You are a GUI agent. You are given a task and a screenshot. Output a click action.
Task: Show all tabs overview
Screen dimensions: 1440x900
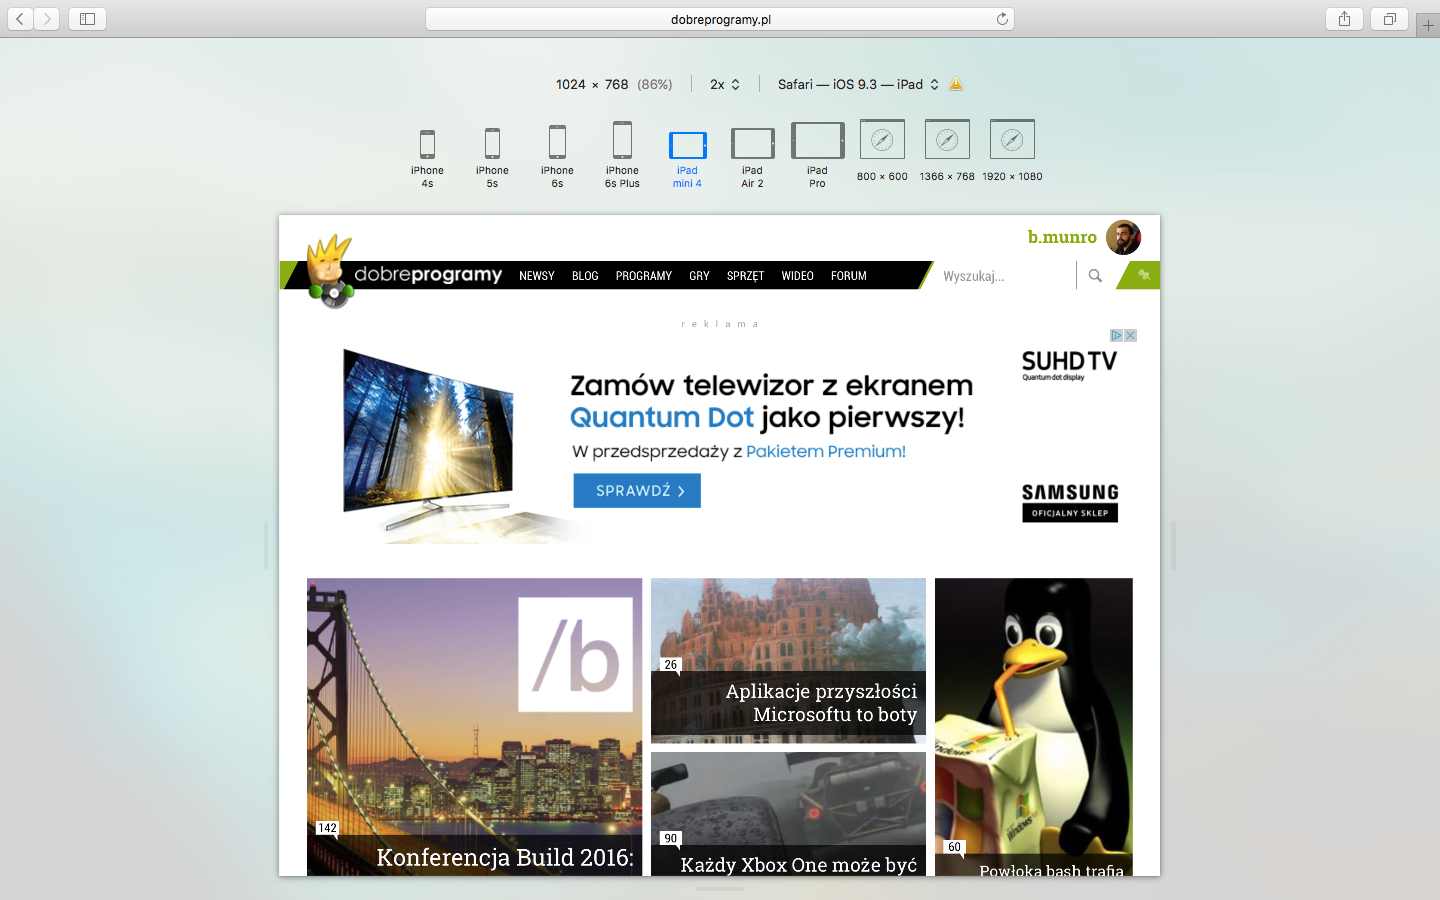pos(1389,19)
